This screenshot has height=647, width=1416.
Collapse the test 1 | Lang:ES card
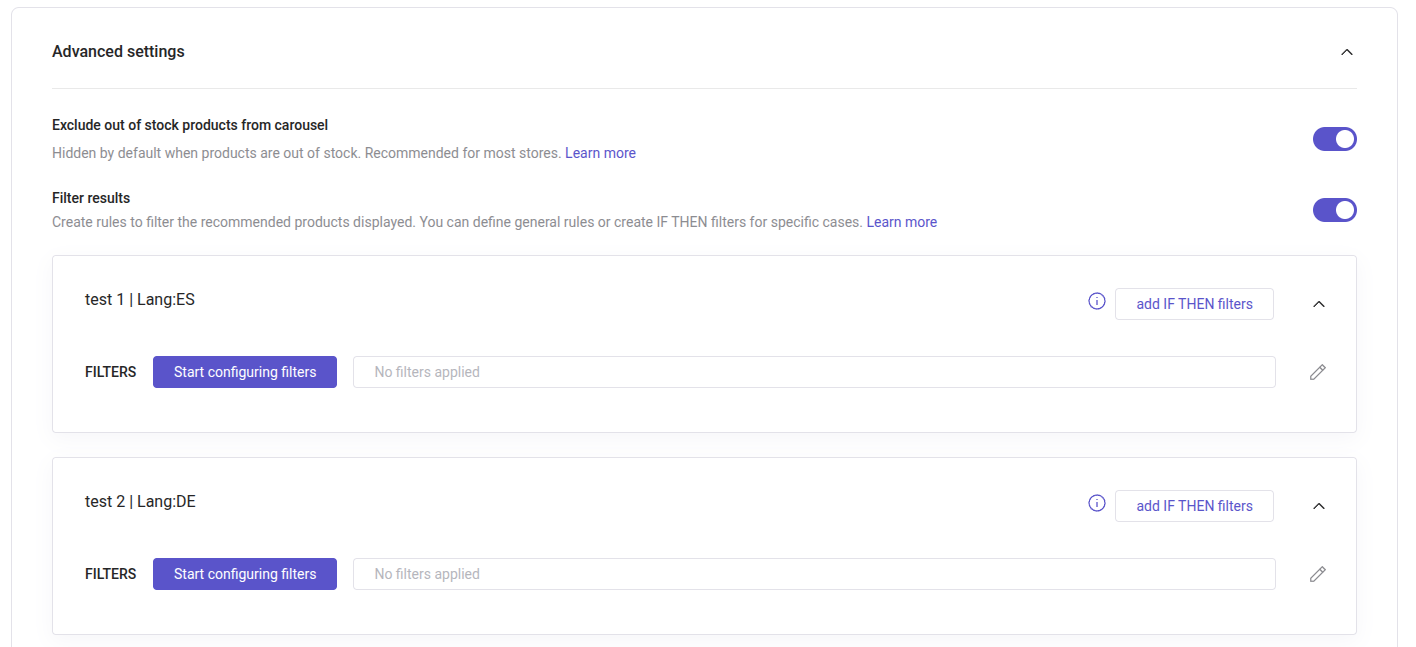click(1319, 304)
